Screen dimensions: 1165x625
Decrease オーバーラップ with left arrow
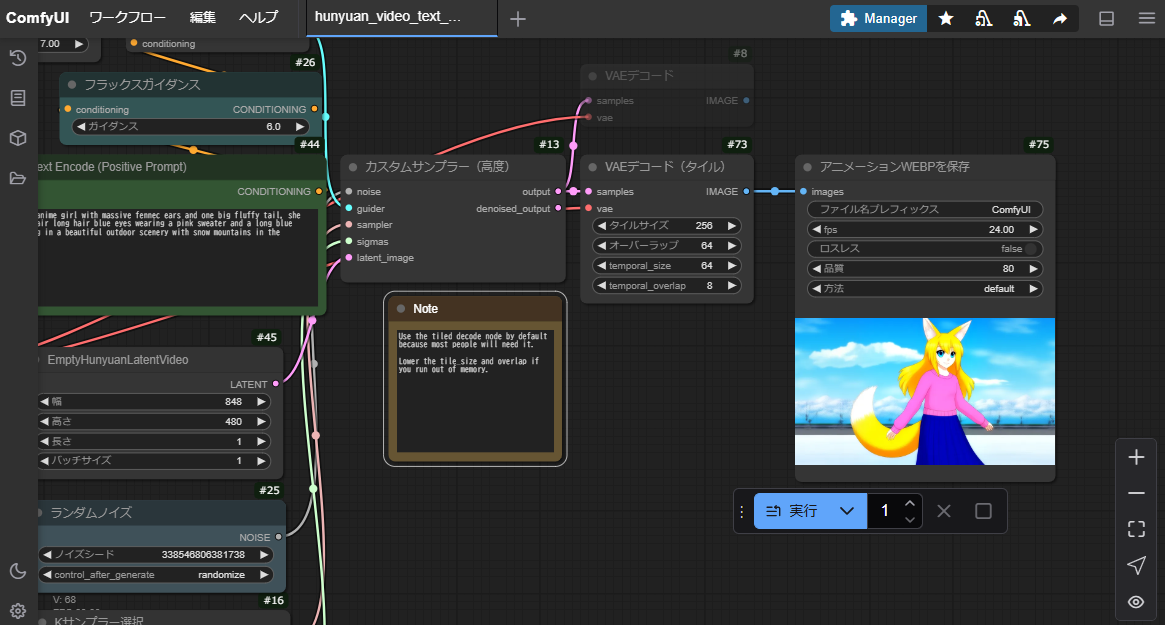[602, 245]
